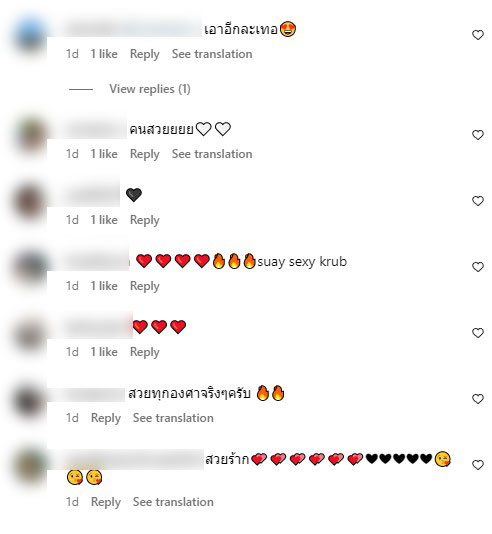The height and width of the screenshot is (534, 492).
Task: Reply to the 'suay sexy krub' comment
Action: click(x=145, y=286)
